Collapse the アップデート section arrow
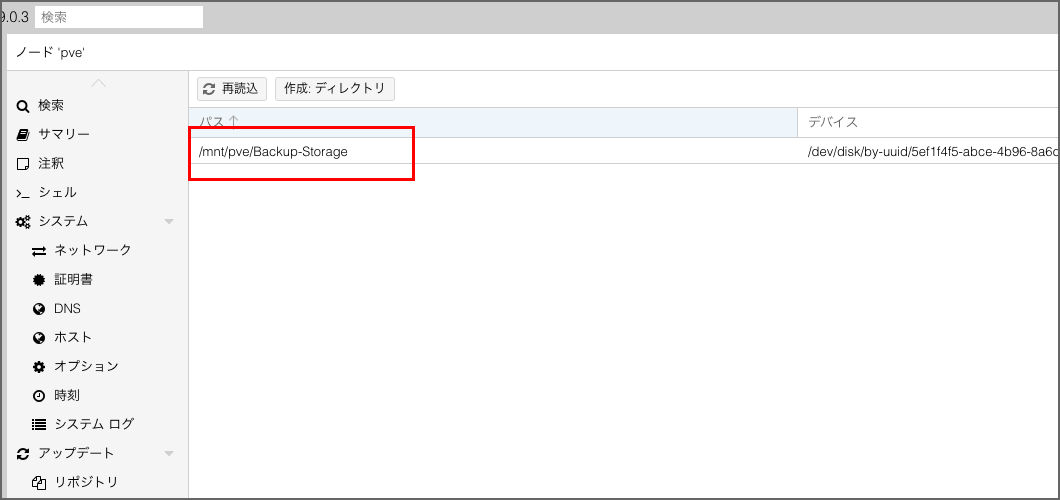Screen dimensions: 1060x500 coord(169,454)
